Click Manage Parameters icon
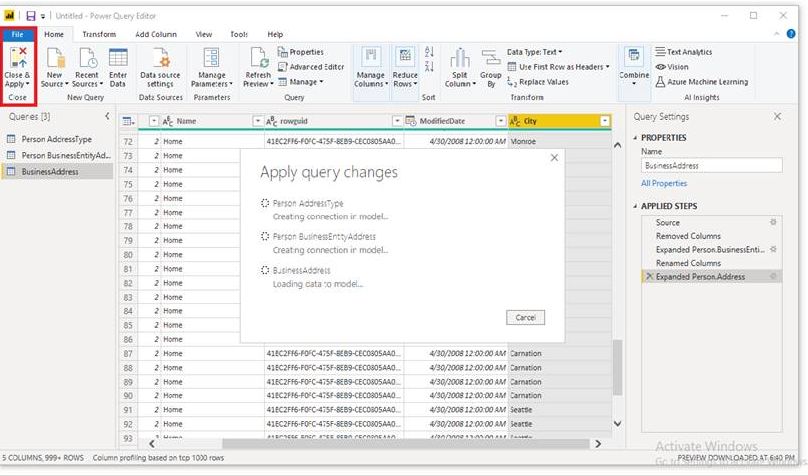 (x=211, y=57)
